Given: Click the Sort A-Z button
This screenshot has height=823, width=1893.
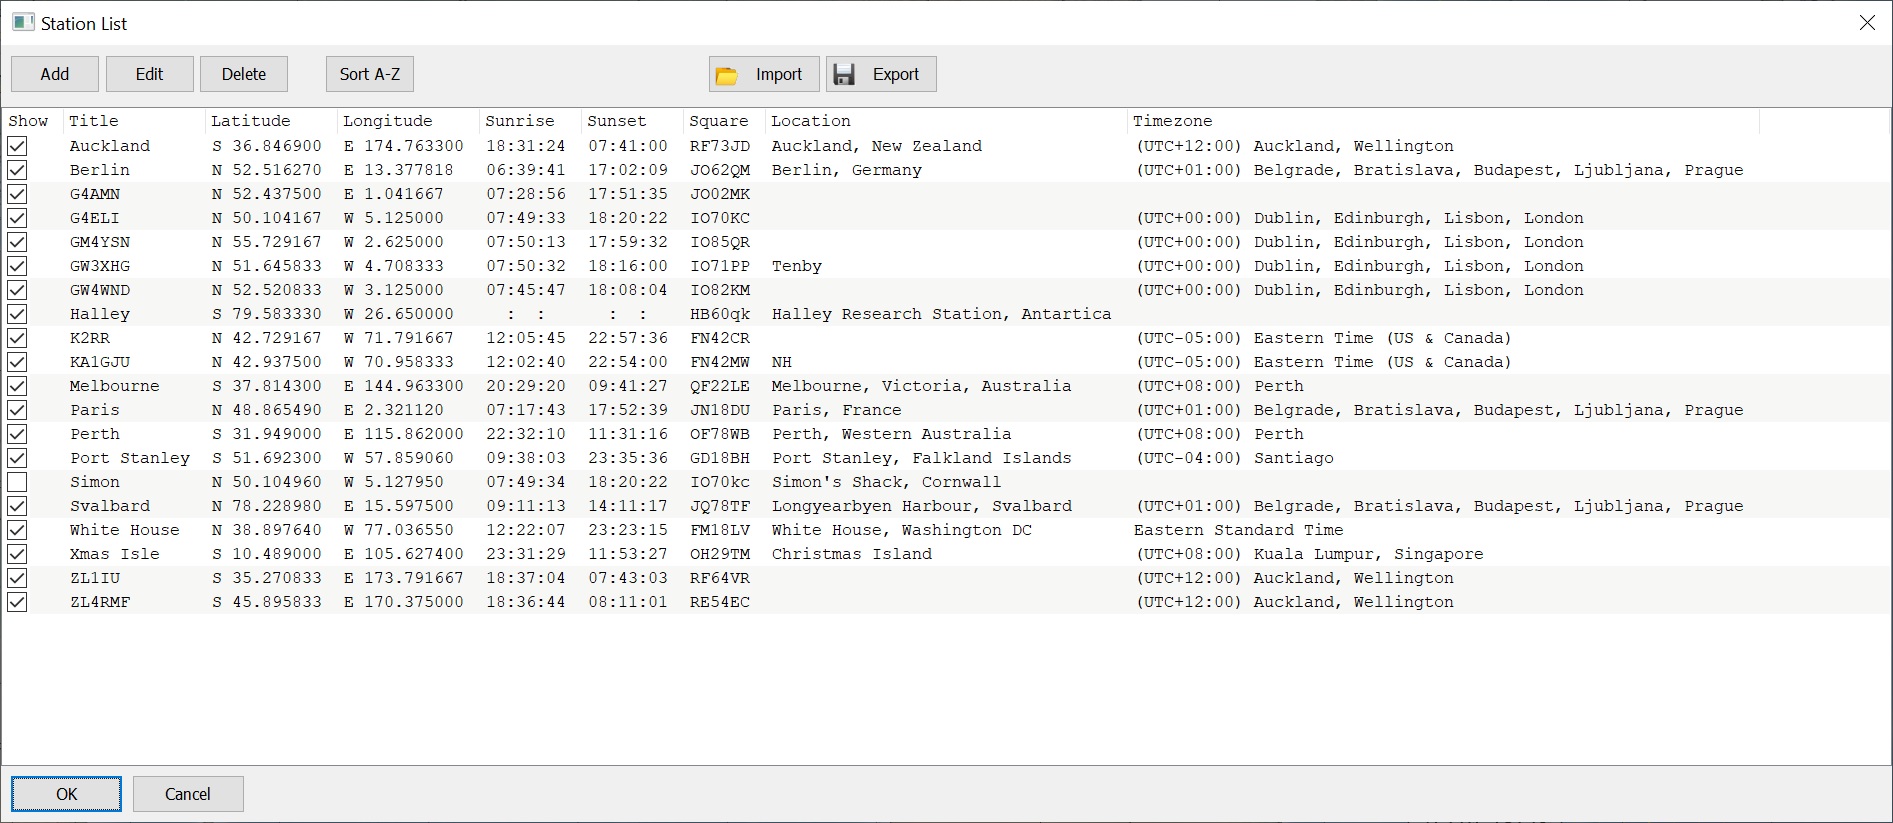Looking at the screenshot, I should pyautogui.click(x=369, y=74).
